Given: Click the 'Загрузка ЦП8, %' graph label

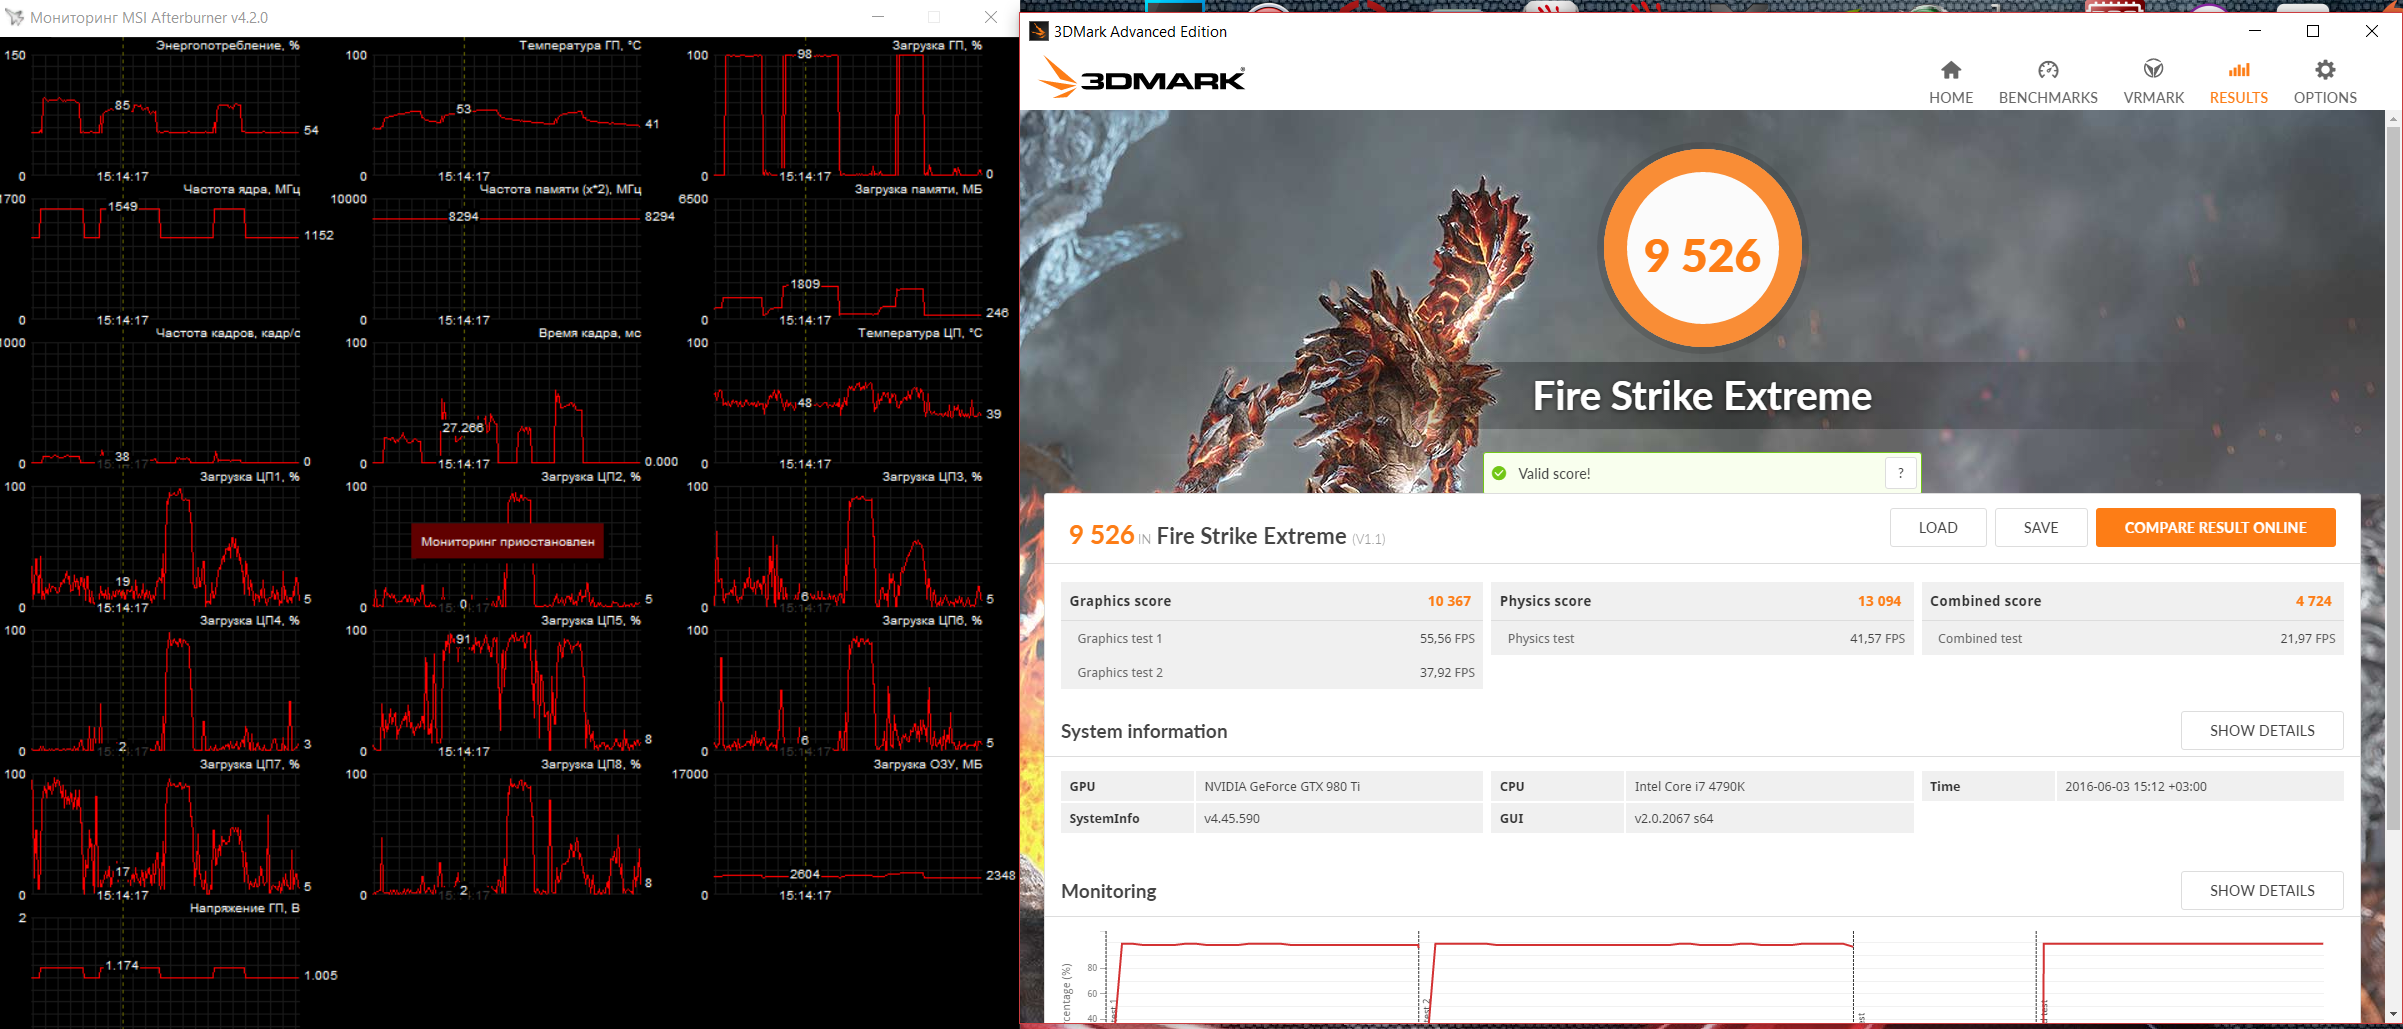Looking at the screenshot, I should pyautogui.click(x=591, y=765).
